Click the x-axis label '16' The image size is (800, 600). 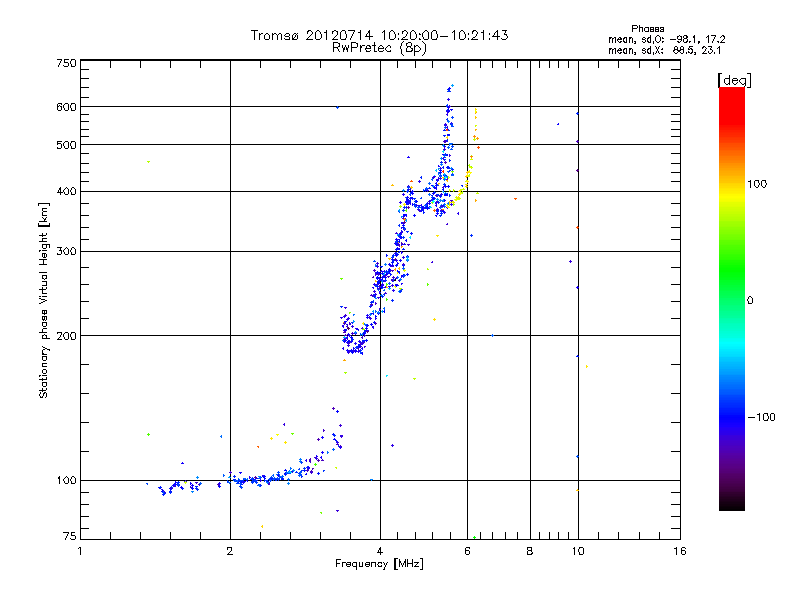click(680, 551)
